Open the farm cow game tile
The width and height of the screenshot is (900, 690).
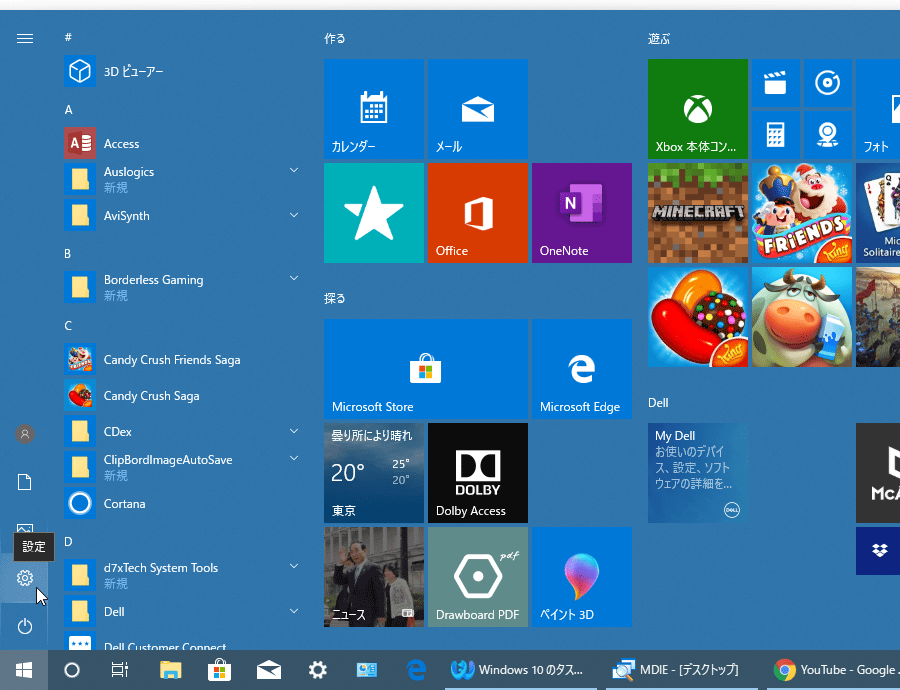tap(802, 317)
